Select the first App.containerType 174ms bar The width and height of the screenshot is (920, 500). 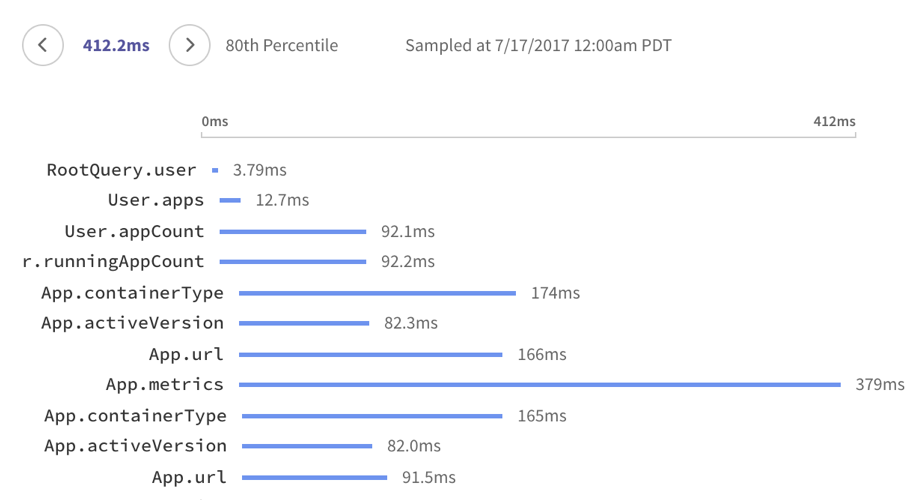coord(377,293)
